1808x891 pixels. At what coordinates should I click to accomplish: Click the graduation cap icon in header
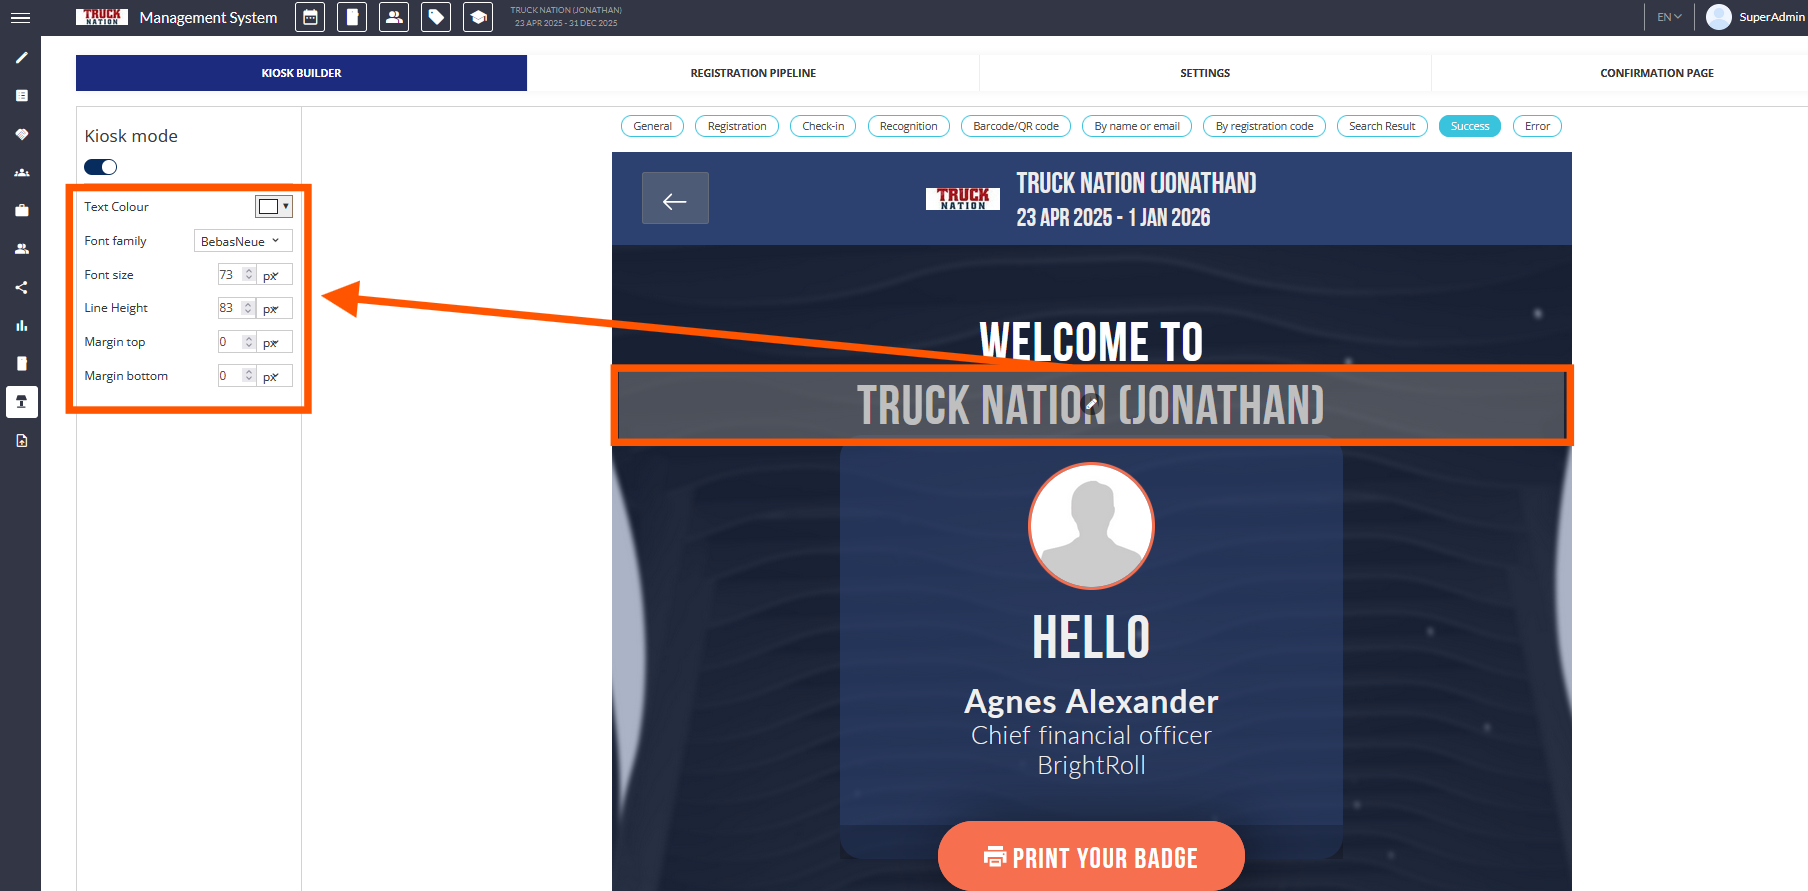478,17
